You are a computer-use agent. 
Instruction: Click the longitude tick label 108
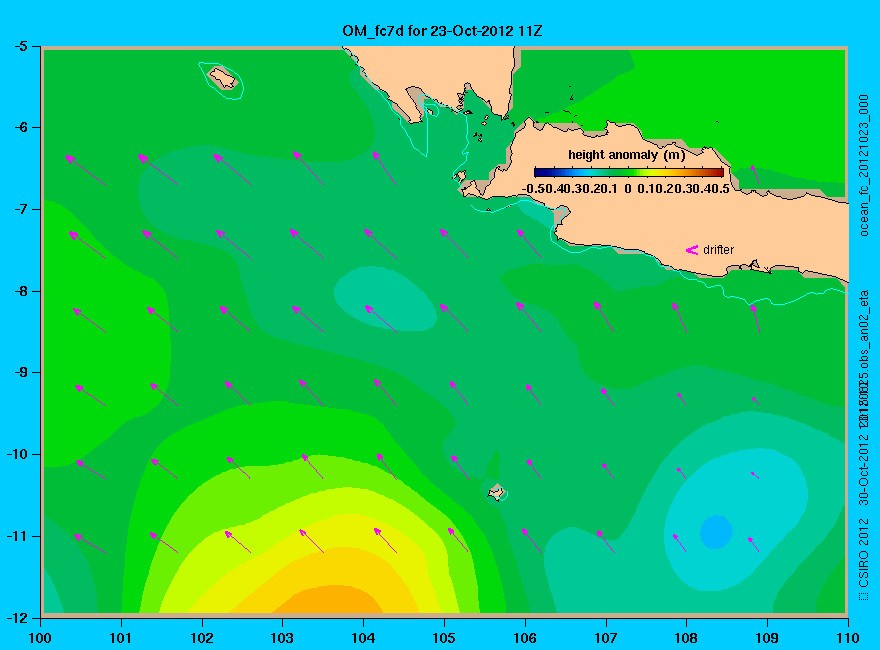pos(686,638)
